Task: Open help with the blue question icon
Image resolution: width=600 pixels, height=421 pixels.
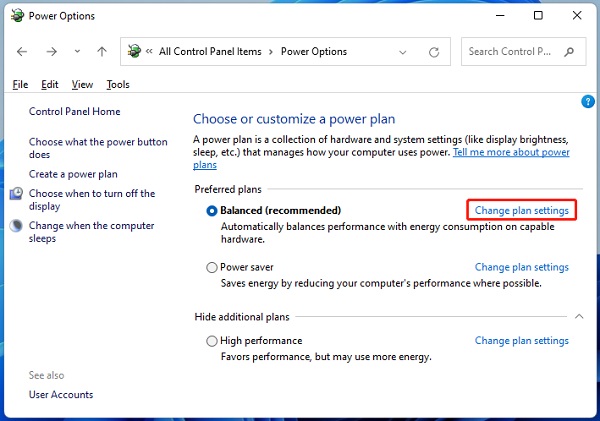Action: (x=588, y=101)
